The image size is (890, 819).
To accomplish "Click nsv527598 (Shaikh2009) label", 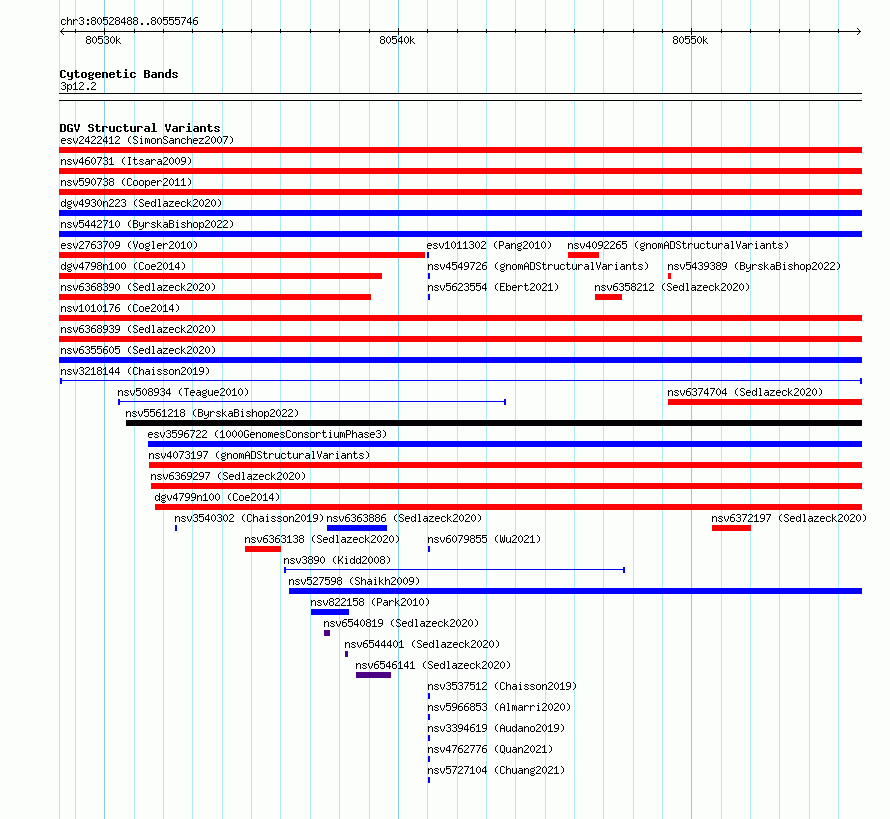I will pyautogui.click(x=354, y=581).
